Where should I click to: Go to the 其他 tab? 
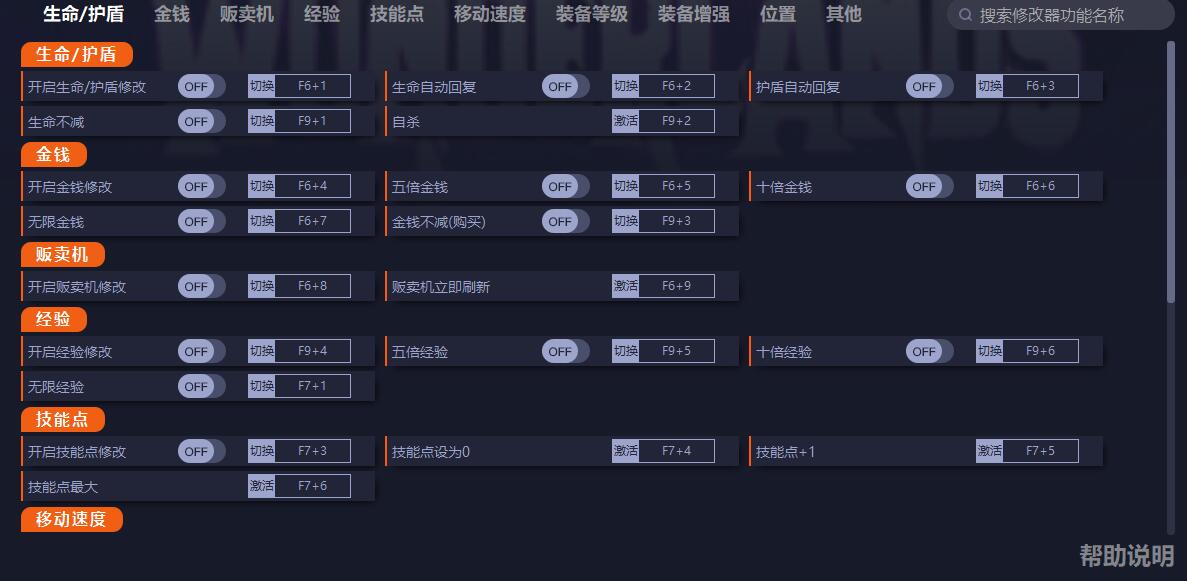pyautogui.click(x=844, y=14)
